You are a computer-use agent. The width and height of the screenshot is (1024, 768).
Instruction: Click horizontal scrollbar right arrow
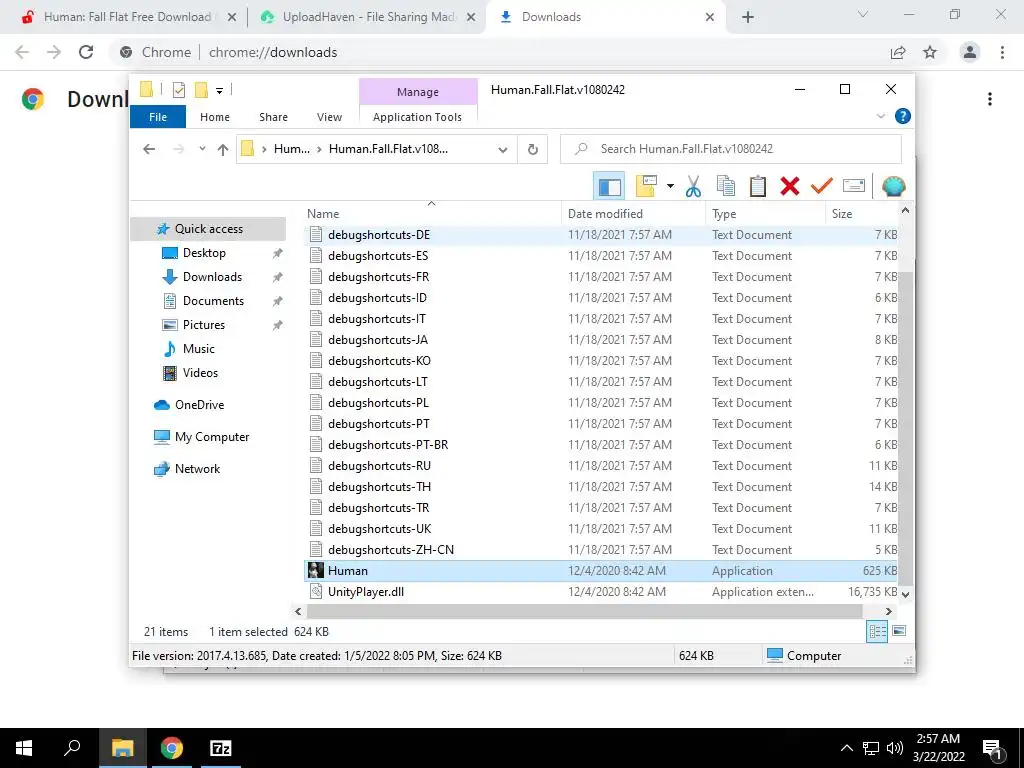pyautogui.click(x=889, y=611)
